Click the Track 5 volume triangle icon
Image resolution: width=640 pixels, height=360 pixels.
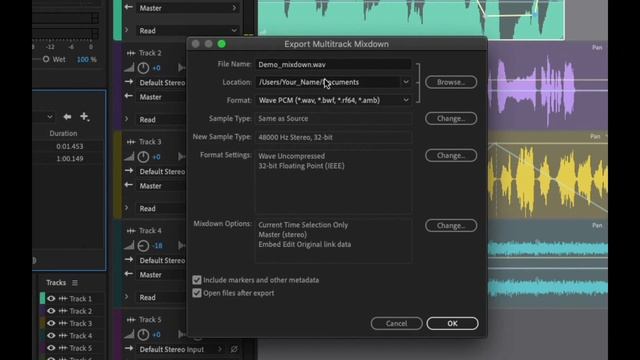(x=129, y=334)
